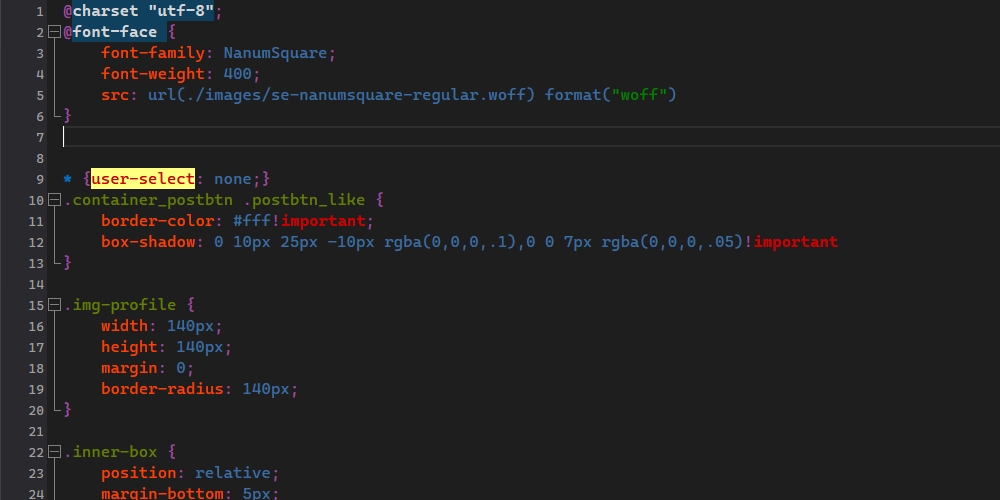The width and height of the screenshot is (1000, 500).
Task: Click the "utf-8" string on line 1
Action: pos(181,11)
